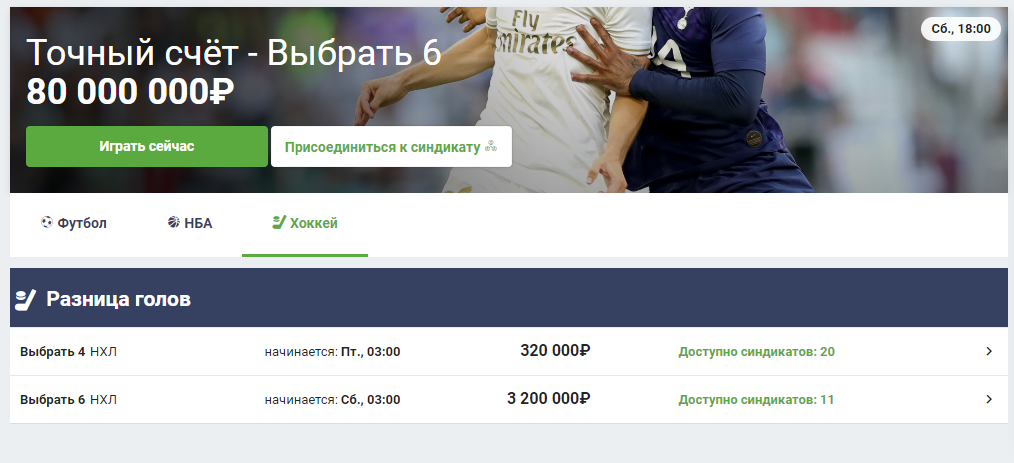The width and height of the screenshot is (1014, 463).
Task: Click the 3 200 000₽ prize amount
Action: 548,398
